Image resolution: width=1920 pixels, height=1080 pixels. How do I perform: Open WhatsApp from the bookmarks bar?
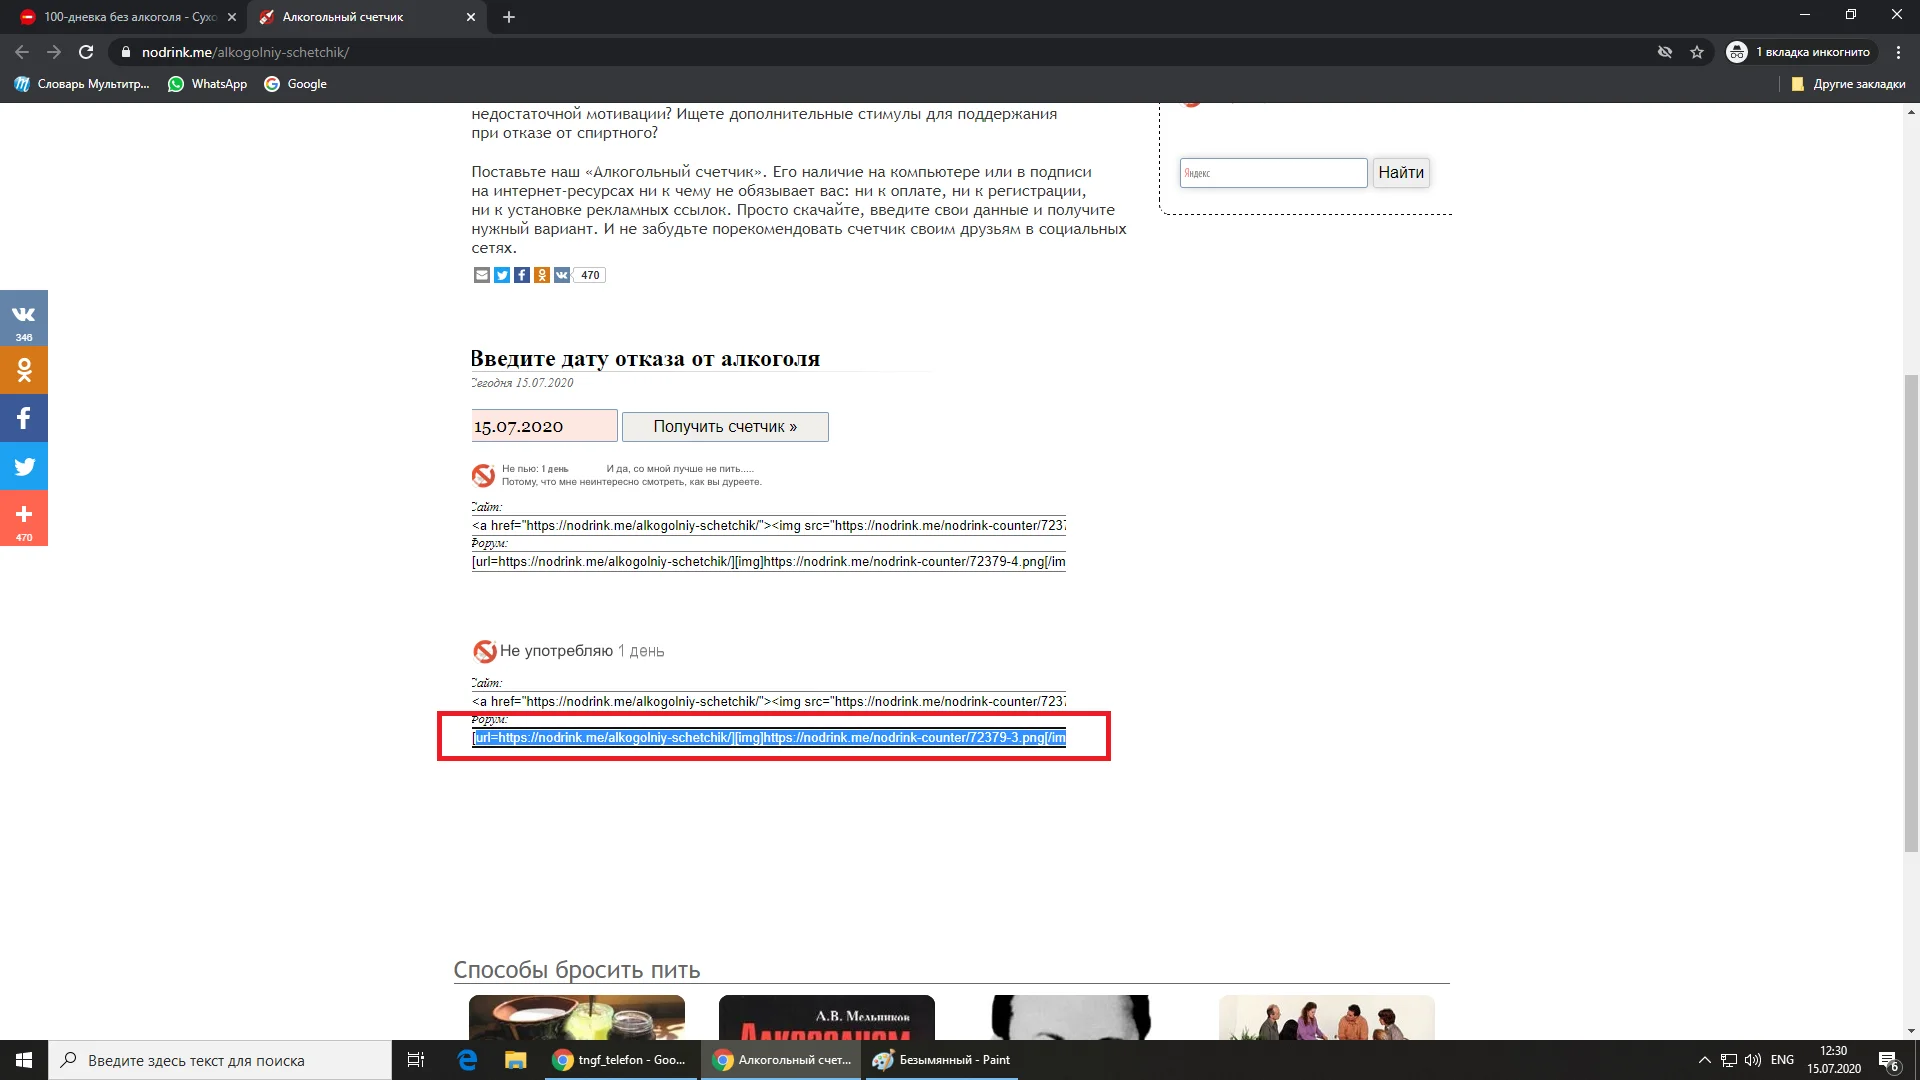coord(207,84)
